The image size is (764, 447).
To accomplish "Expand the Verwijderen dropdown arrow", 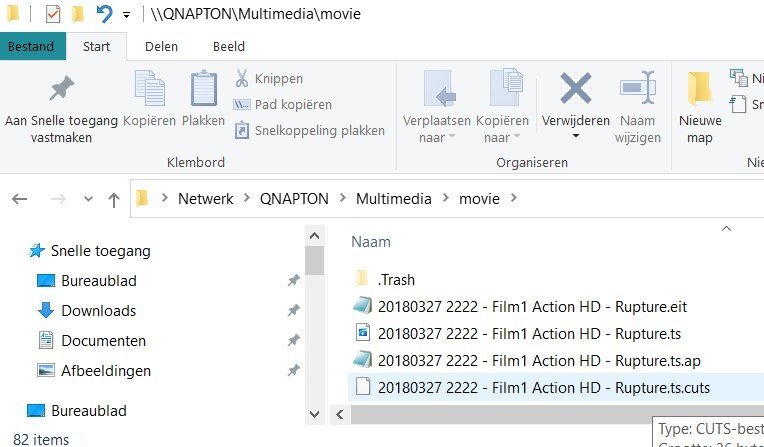I will pos(575,138).
